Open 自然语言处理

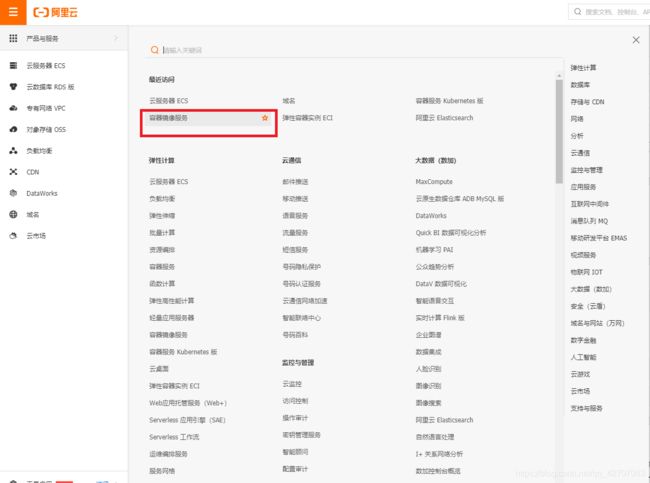435,437
